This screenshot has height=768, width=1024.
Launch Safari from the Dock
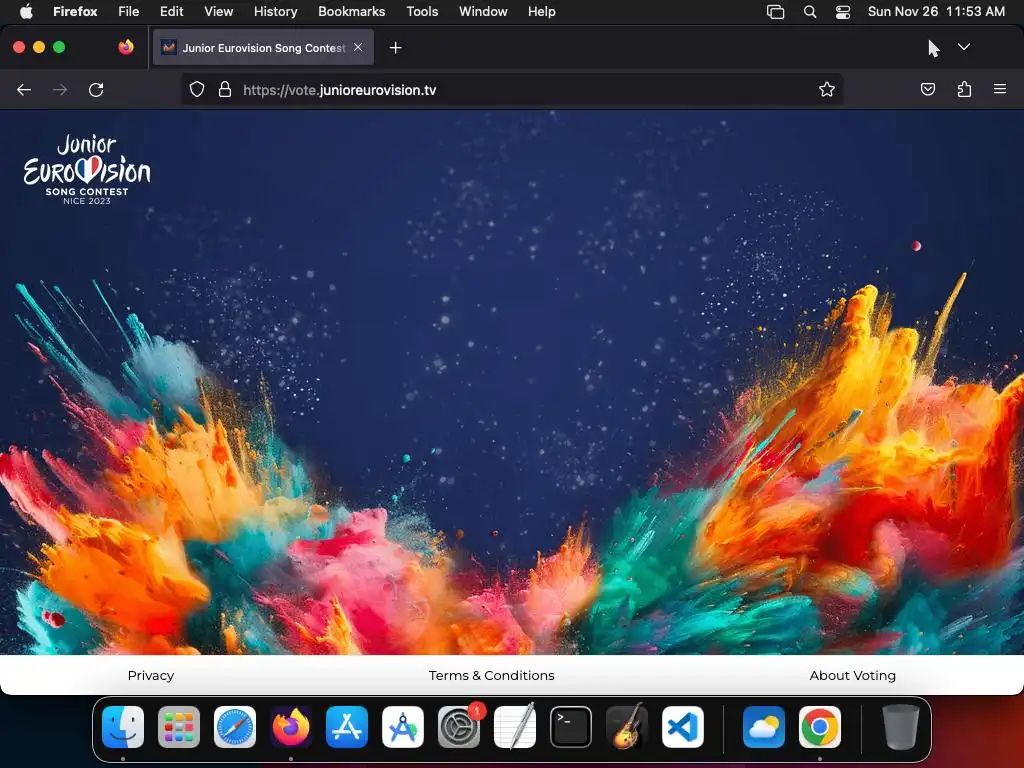point(235,727)
